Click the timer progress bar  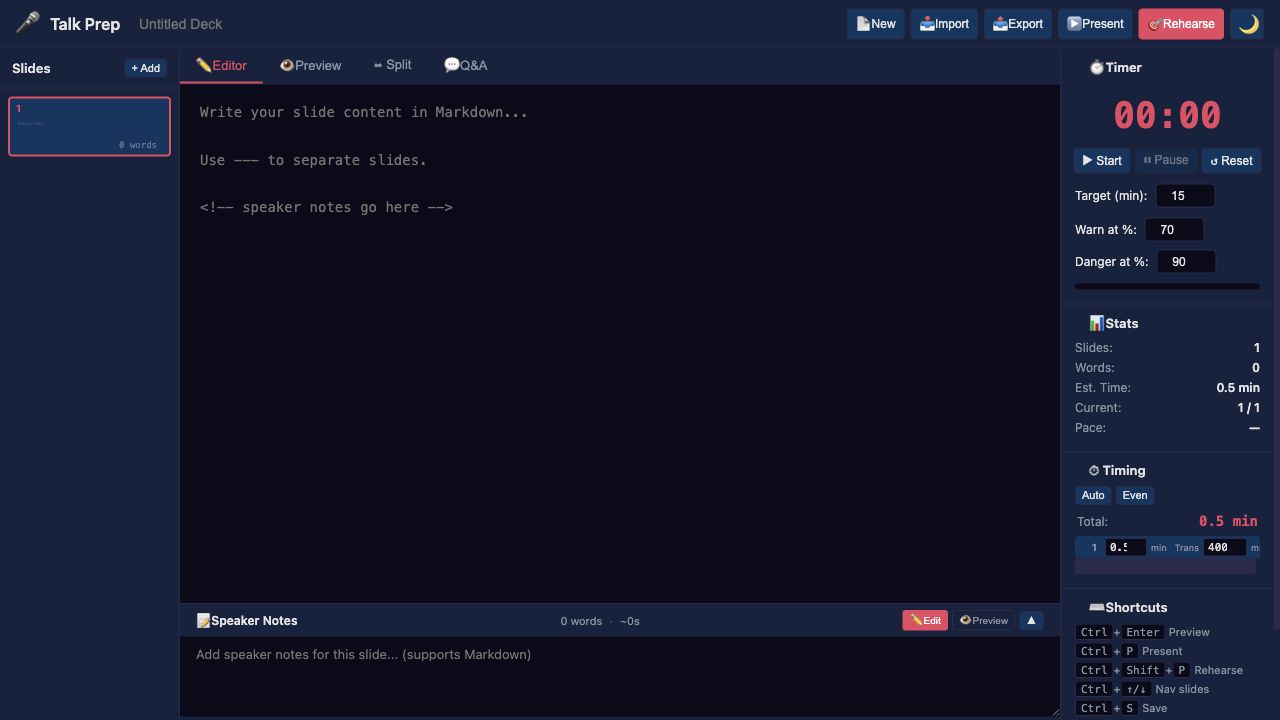1167,286
